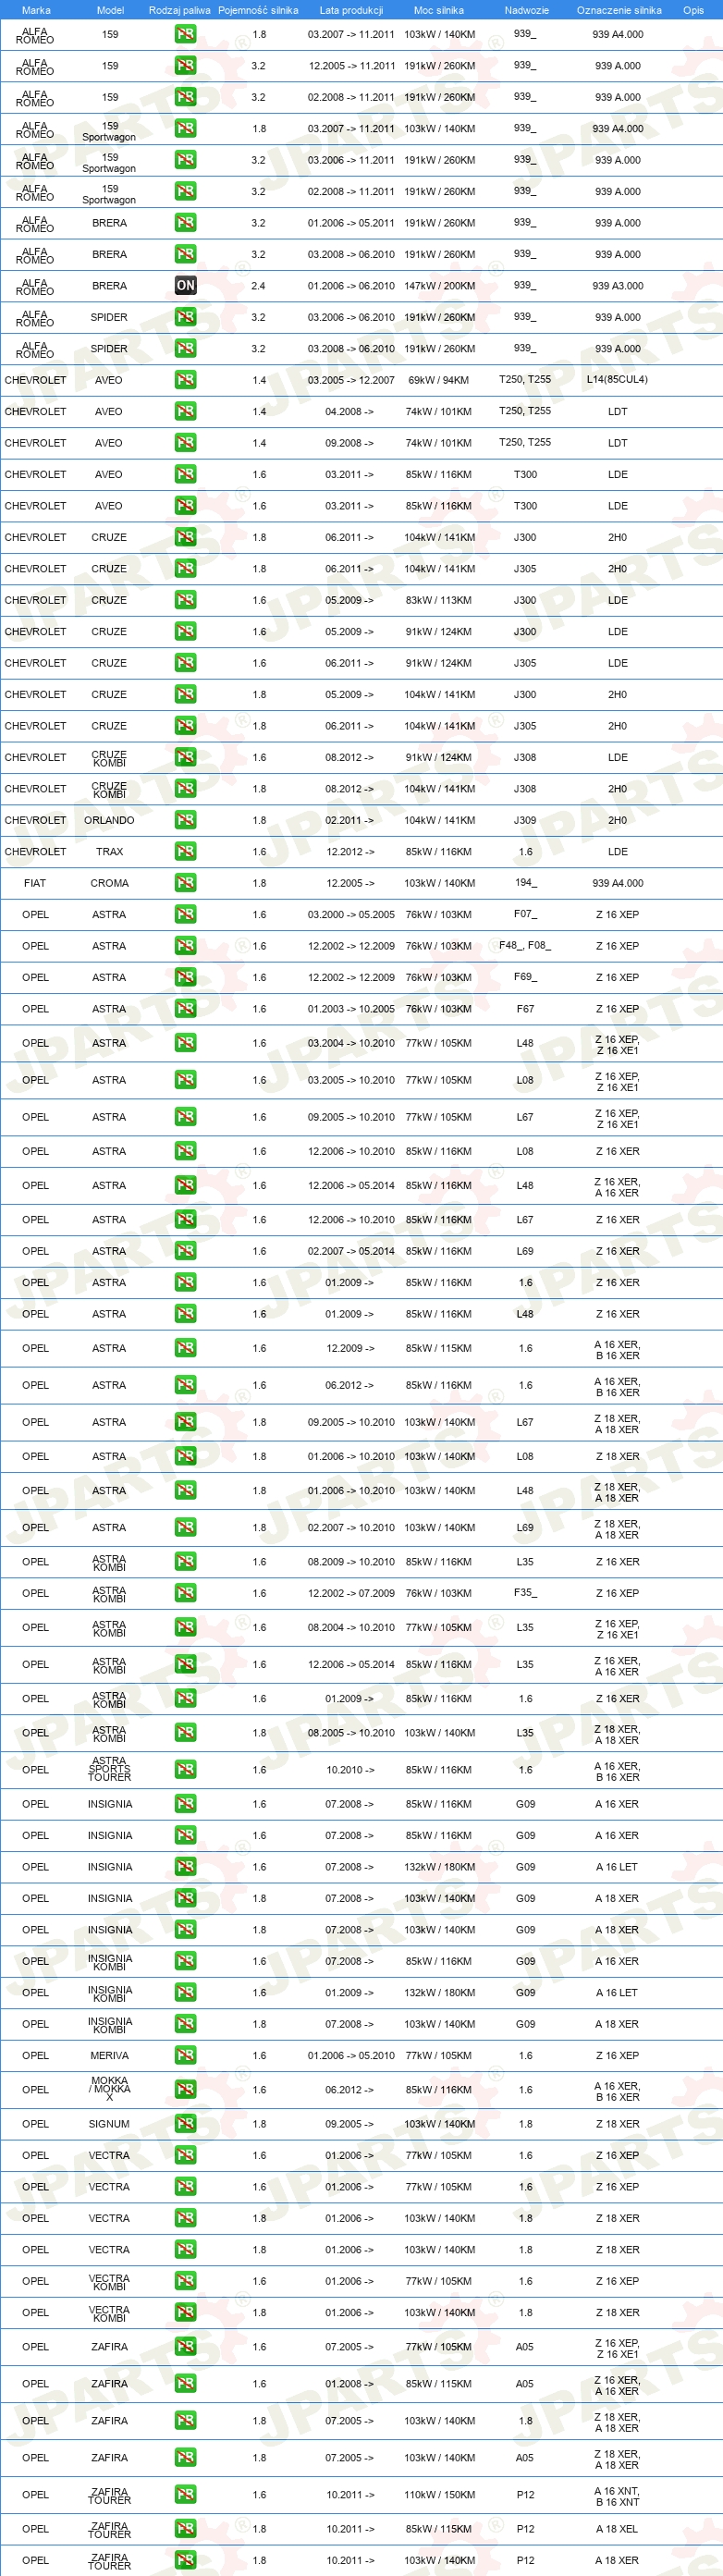Click fuel icon in Astra Sports Tourer row
The height and width of the screenshot is (2576, 723).
click(x=185, y=1769)
